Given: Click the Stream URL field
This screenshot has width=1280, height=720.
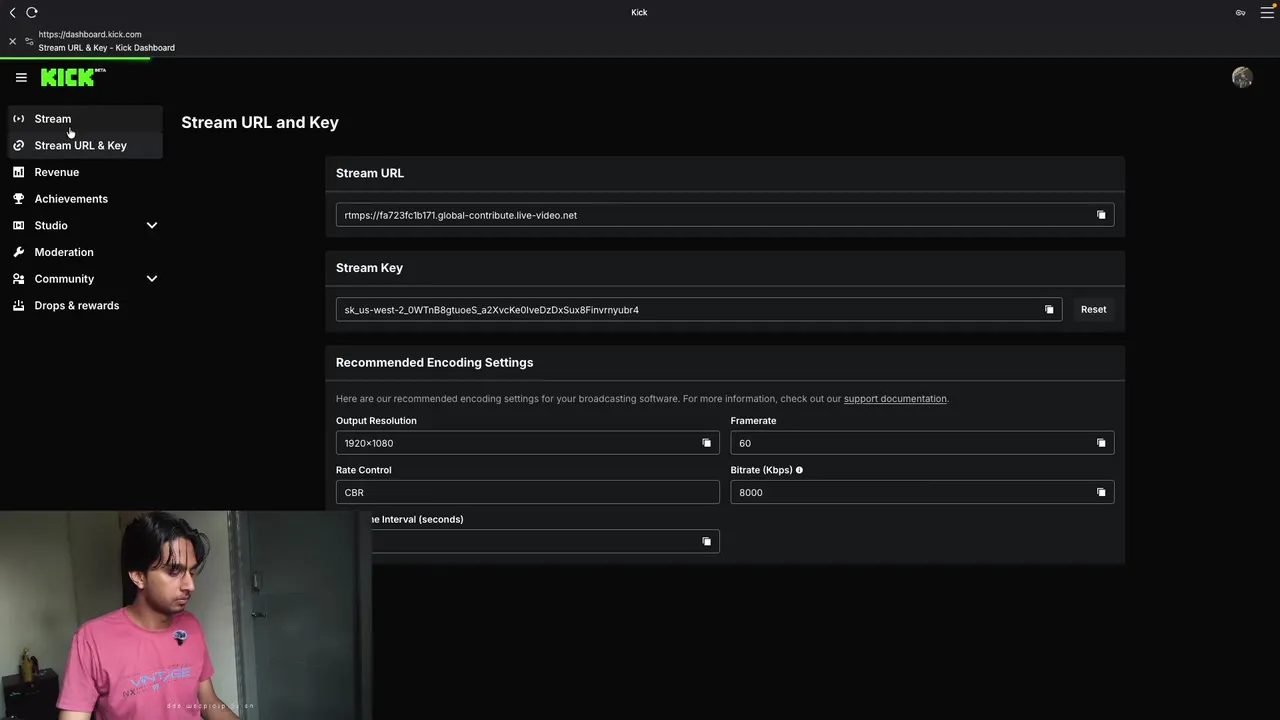Looking at the screenshot, I should [x=725, y=215].
